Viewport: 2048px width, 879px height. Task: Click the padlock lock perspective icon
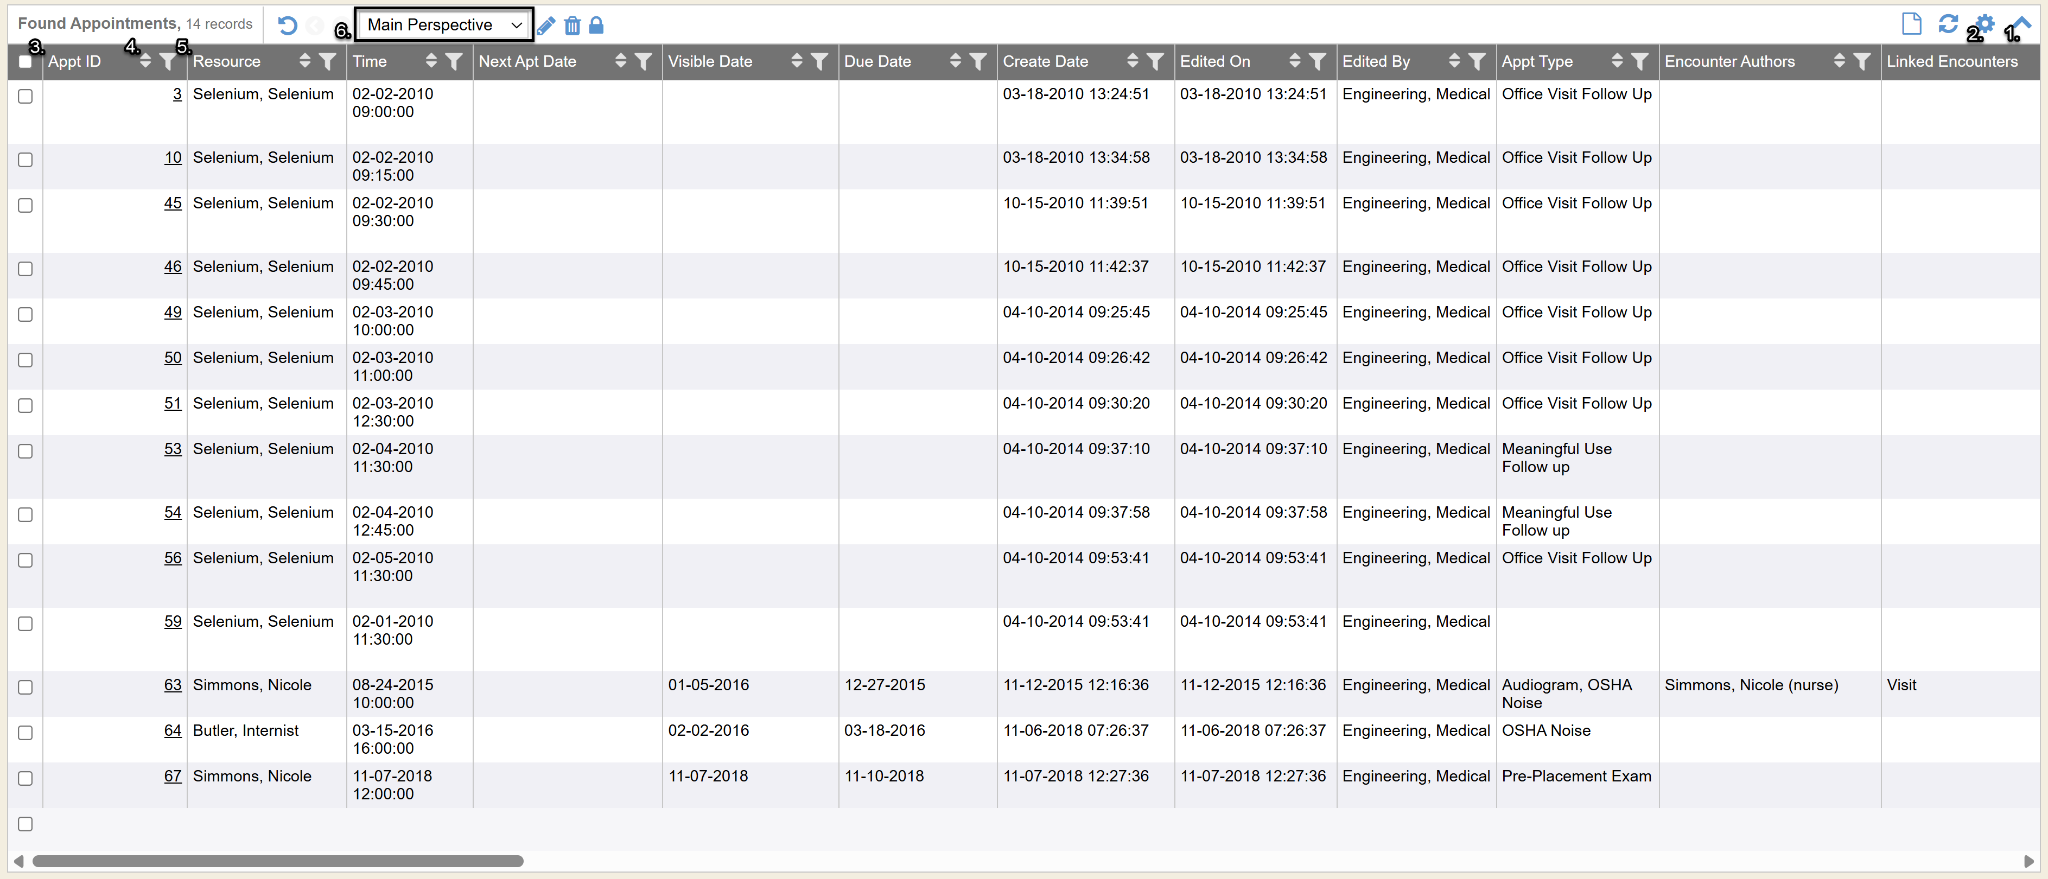(x=596, y=26)
